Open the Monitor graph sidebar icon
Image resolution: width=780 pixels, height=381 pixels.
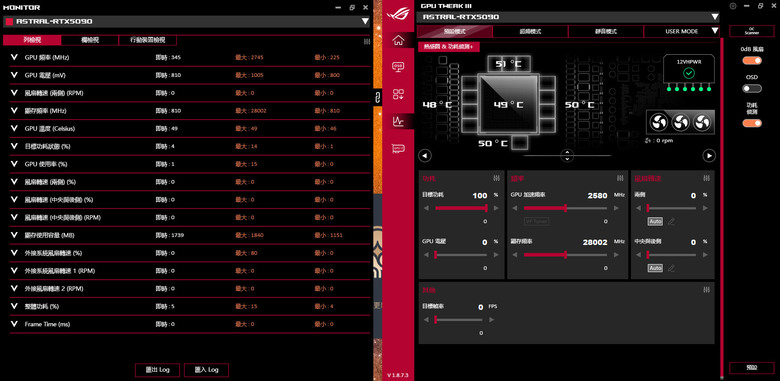click(398, 120)
